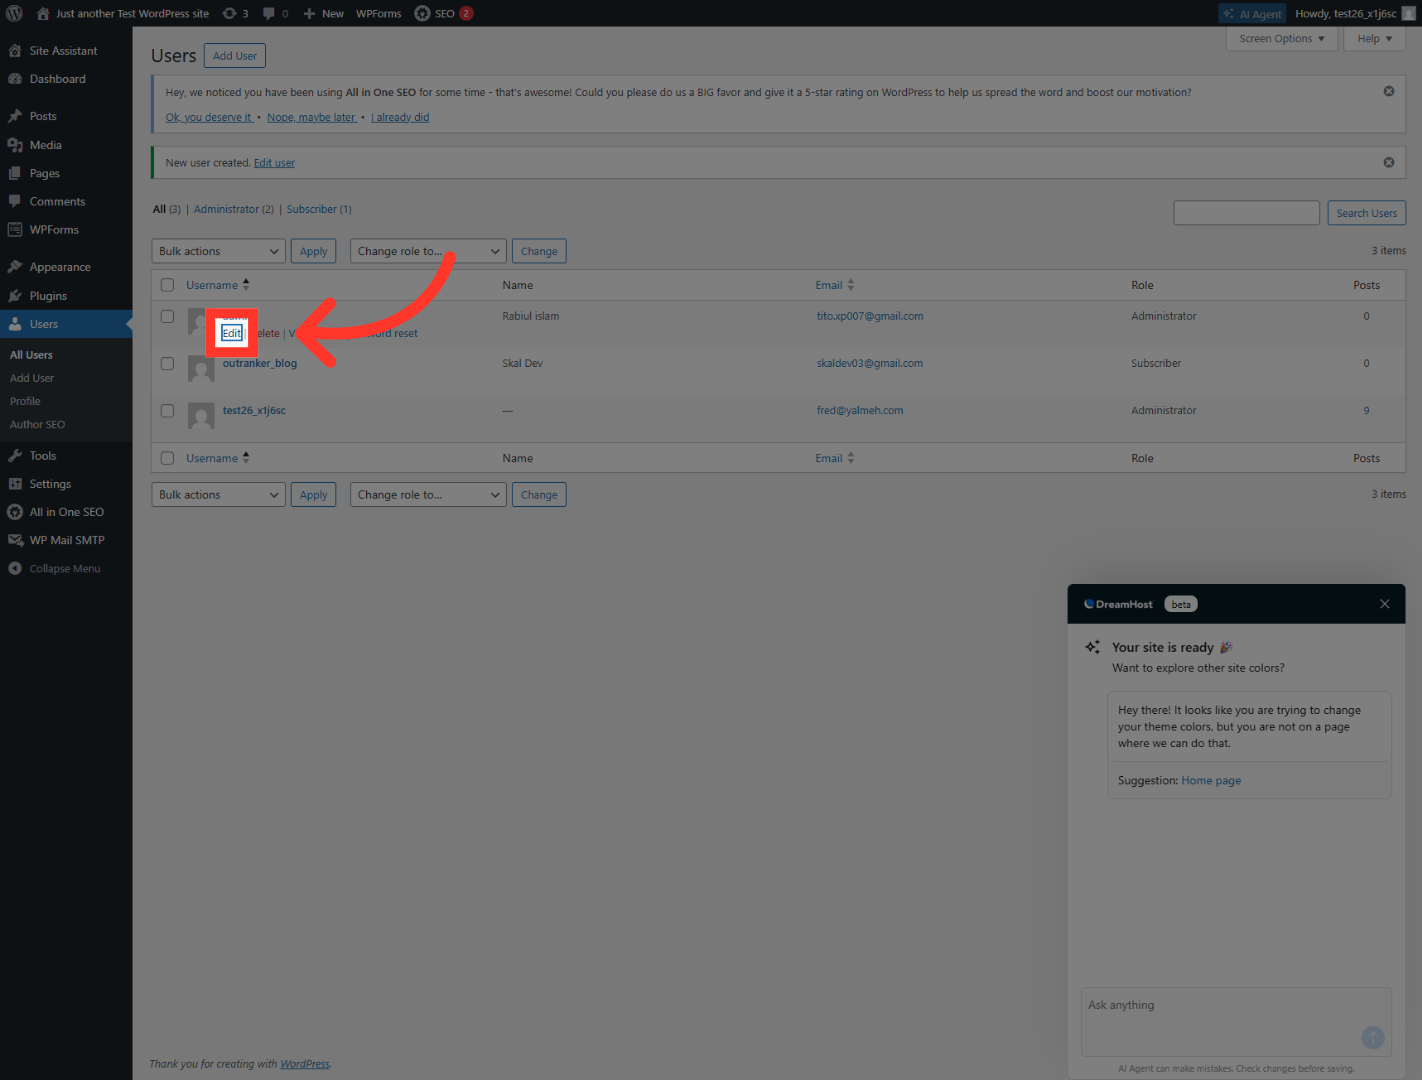
Task: Click the All in One SEO sidebar icon
Action: [x=15, y=512]
